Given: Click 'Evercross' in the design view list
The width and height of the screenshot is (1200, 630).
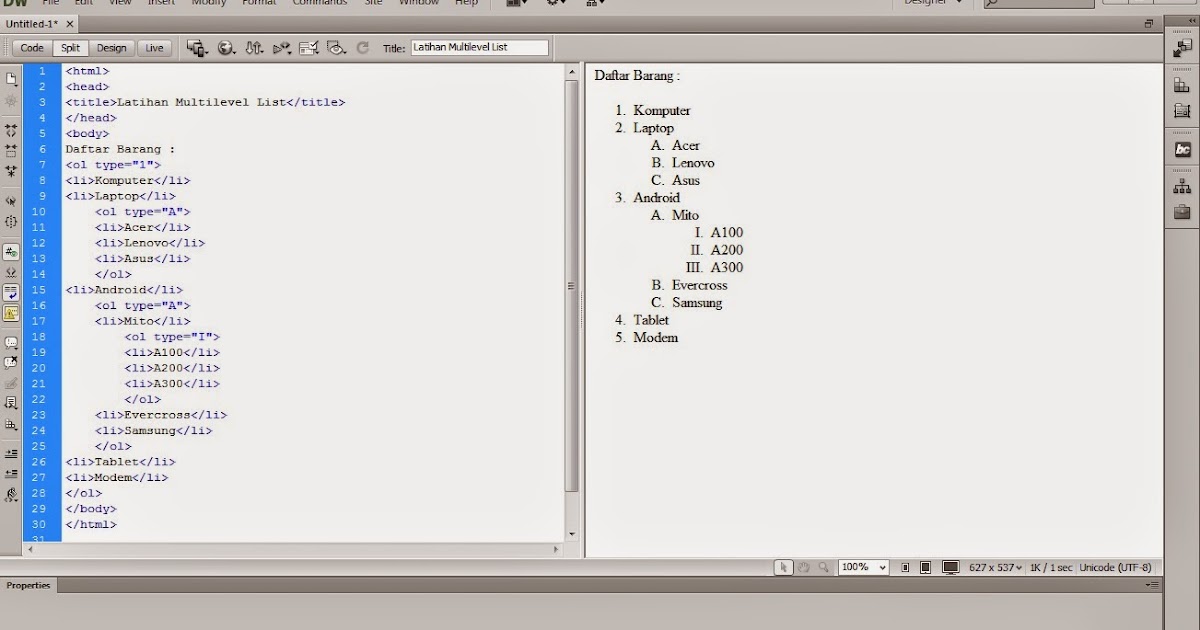Looking at the screenshot, I should (x=699, y=285).
